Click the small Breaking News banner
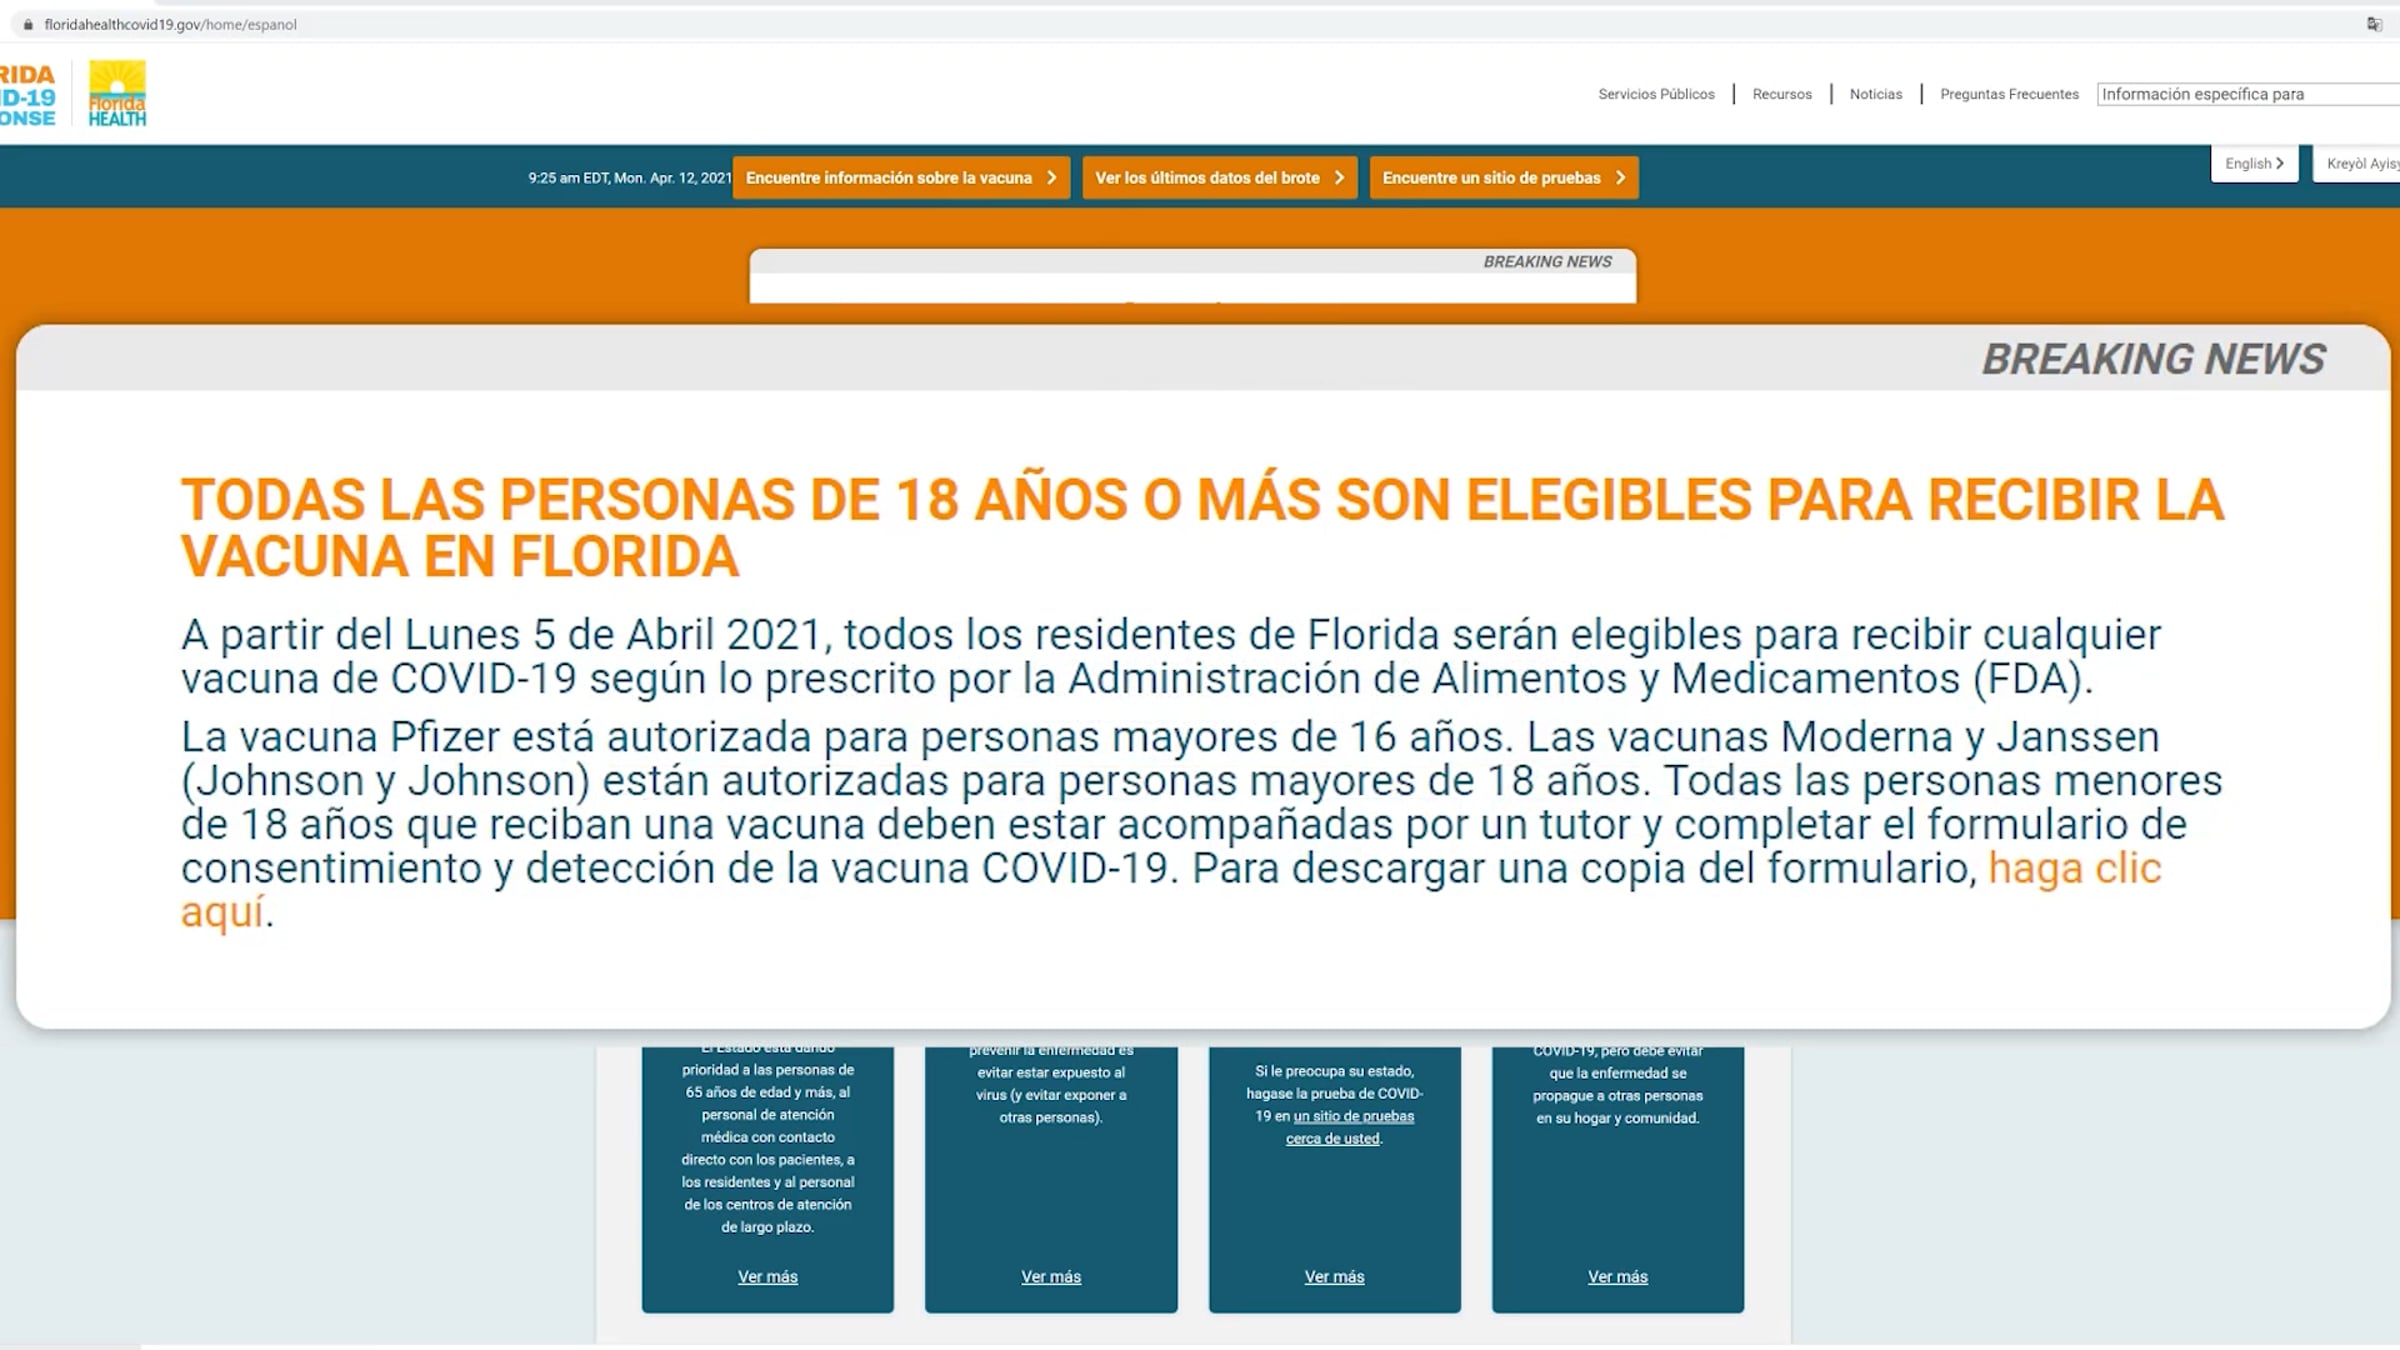The image size is (2400, 1350). point(1192,276)
